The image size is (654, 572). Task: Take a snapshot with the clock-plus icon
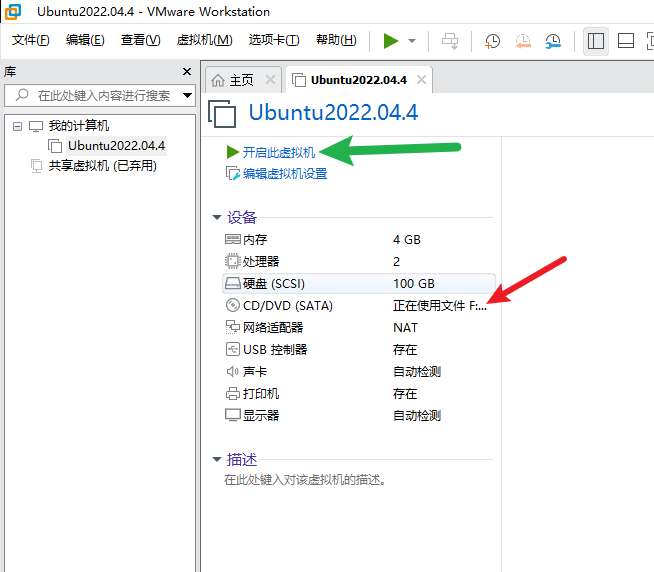point(493,41)
